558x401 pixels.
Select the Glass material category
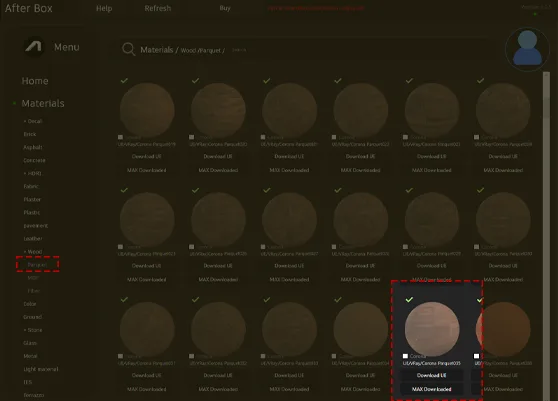point(30,343)
